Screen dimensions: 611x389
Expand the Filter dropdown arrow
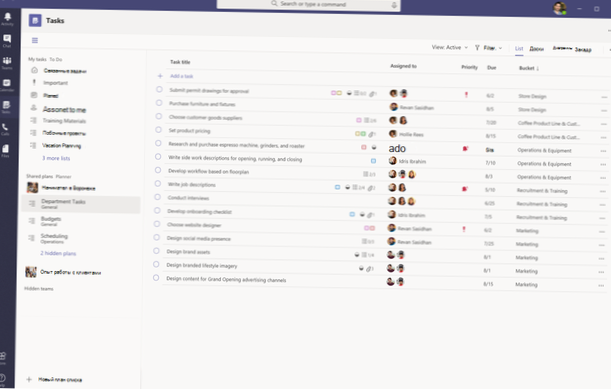tap(500, 48)
